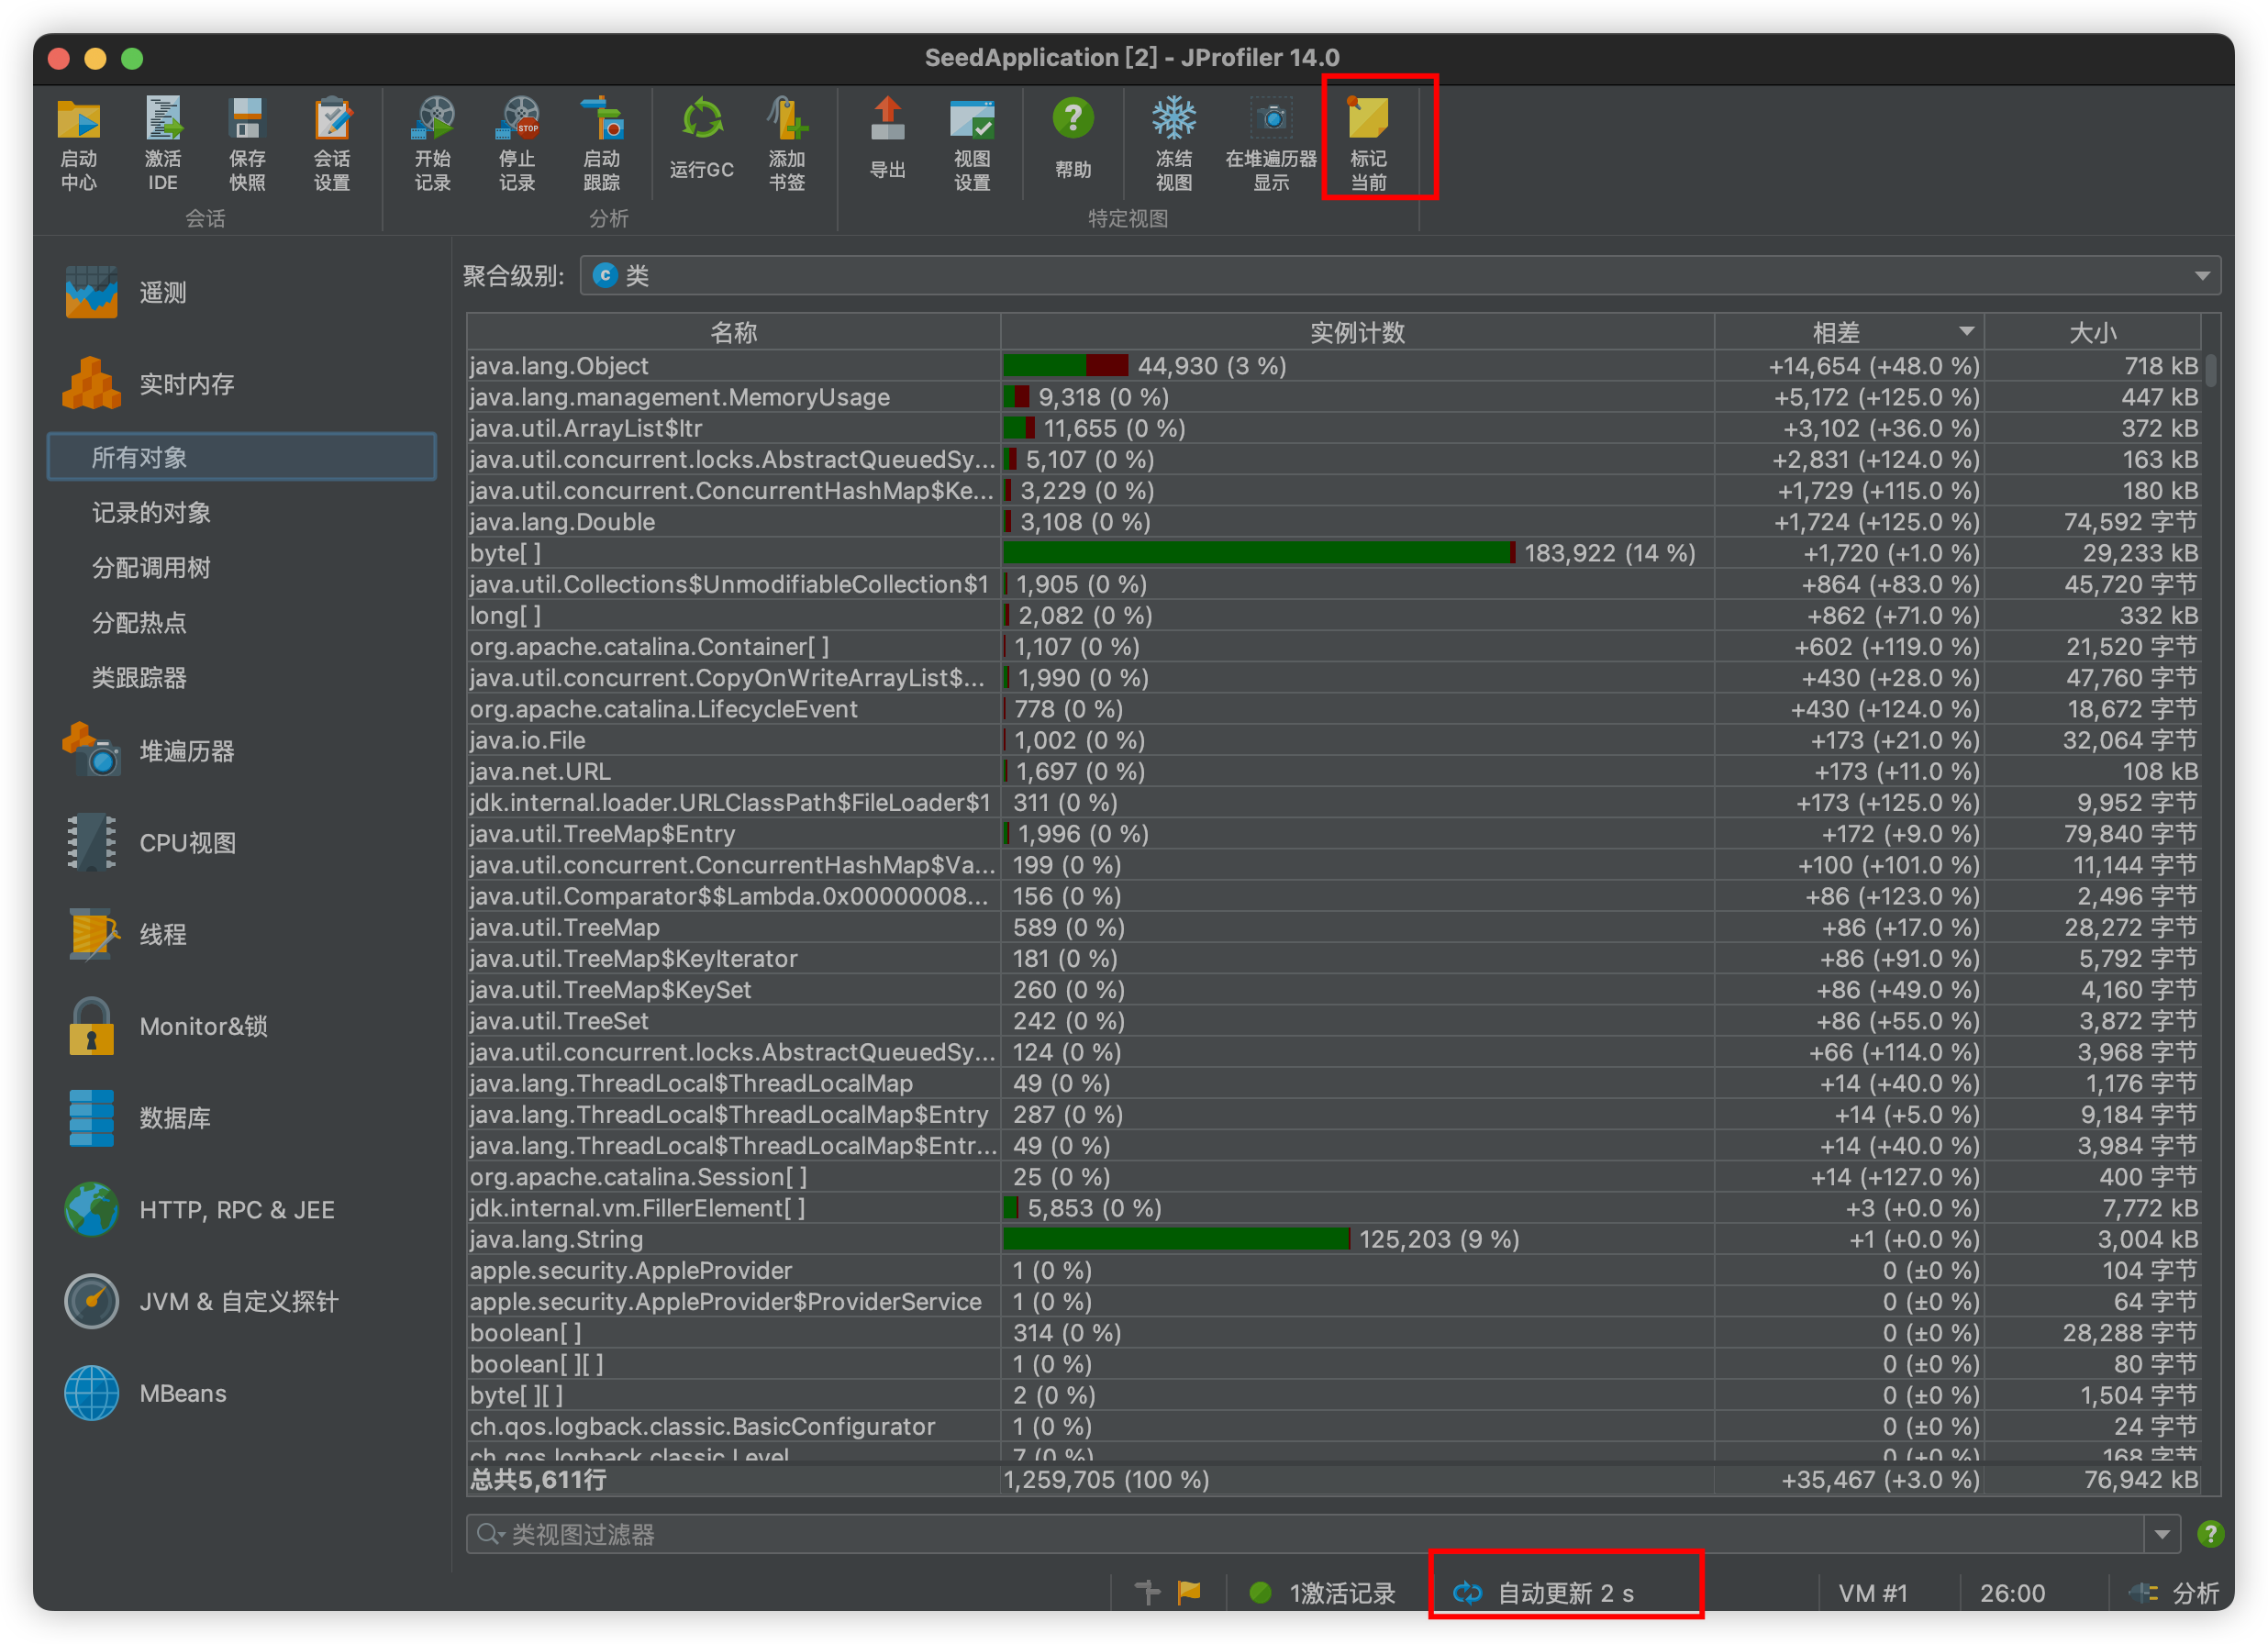Select the java.lang.Object row
The width and height of the screenshot is (2268, 1644).
click(x=1334, y=366)
